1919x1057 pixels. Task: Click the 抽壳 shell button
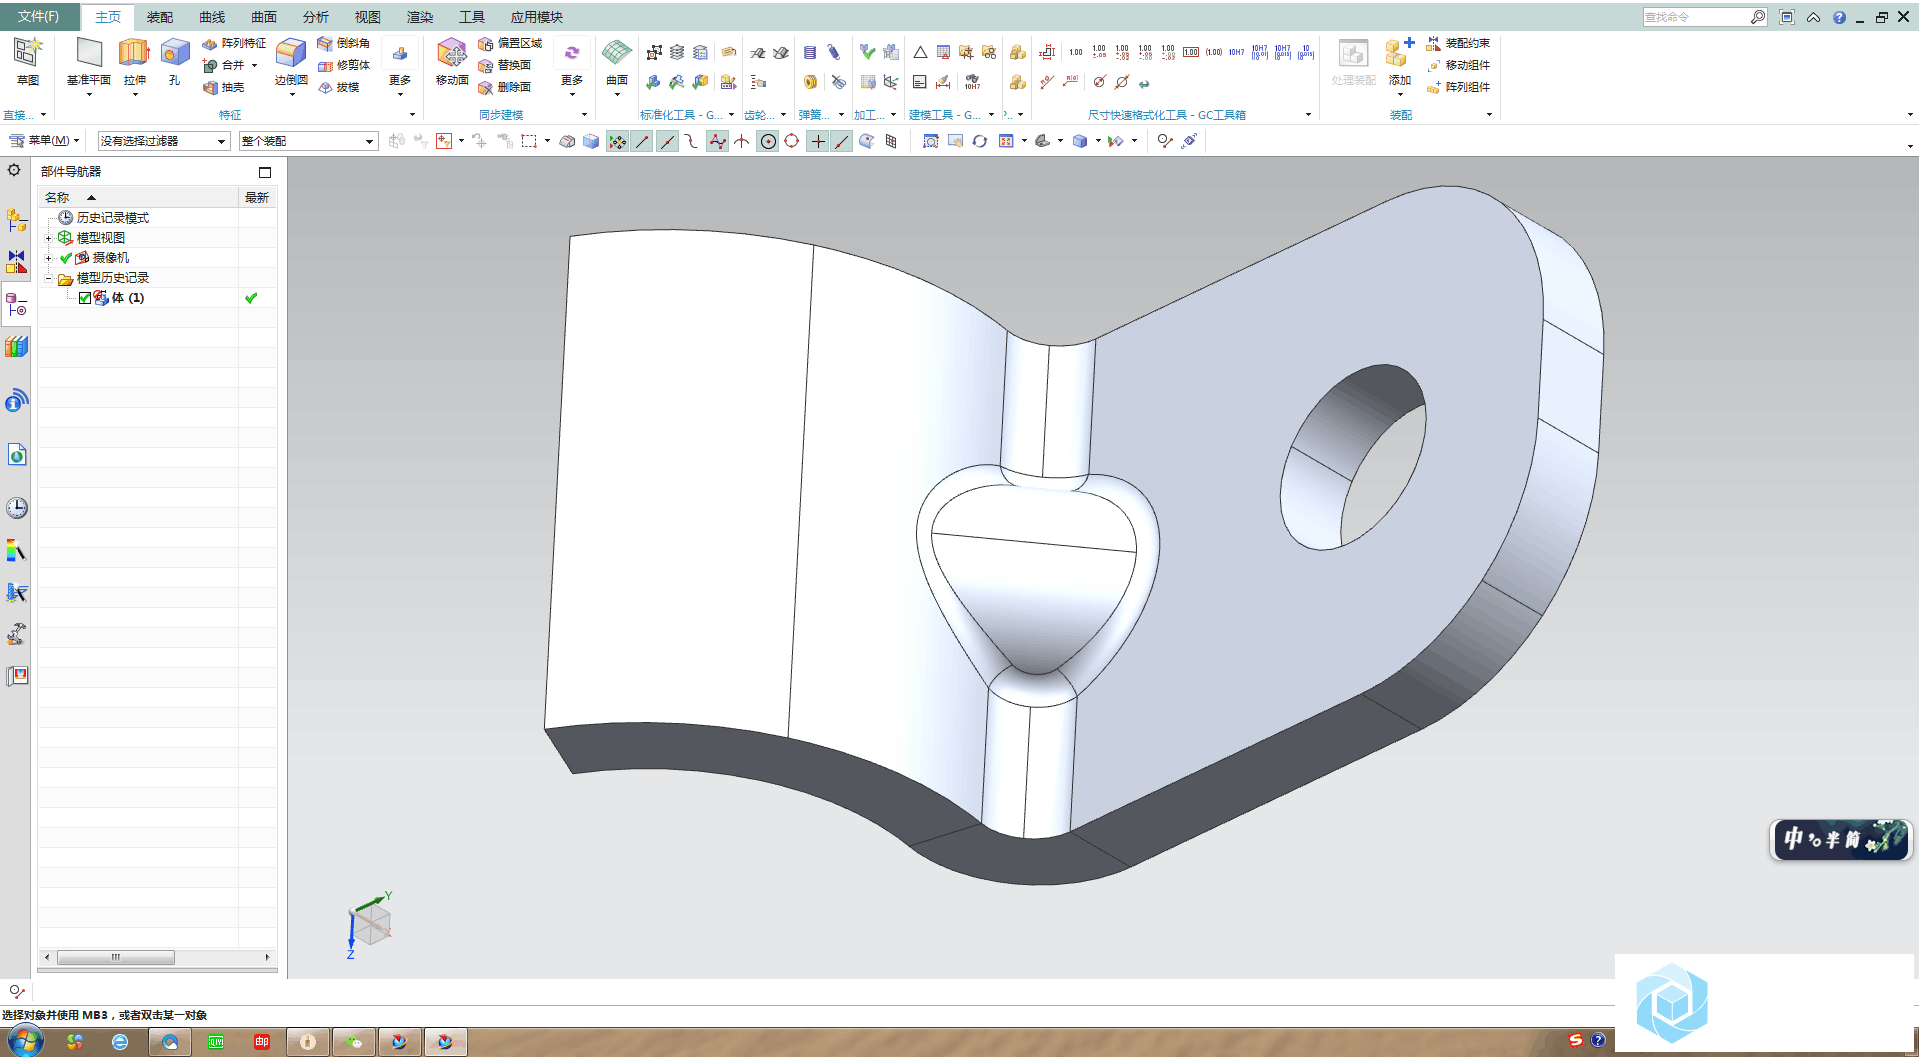click(x=224, y=87)
